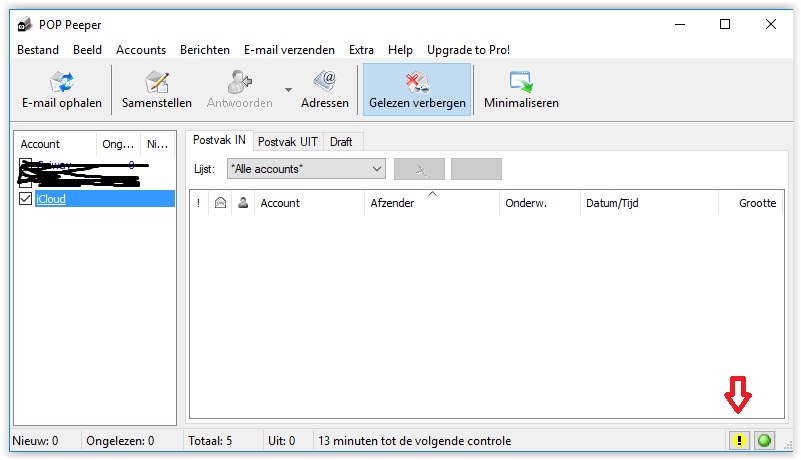Click the Ongelezen: 0 status entry
Screen dimensions: 801x460
tap(120, 441)
